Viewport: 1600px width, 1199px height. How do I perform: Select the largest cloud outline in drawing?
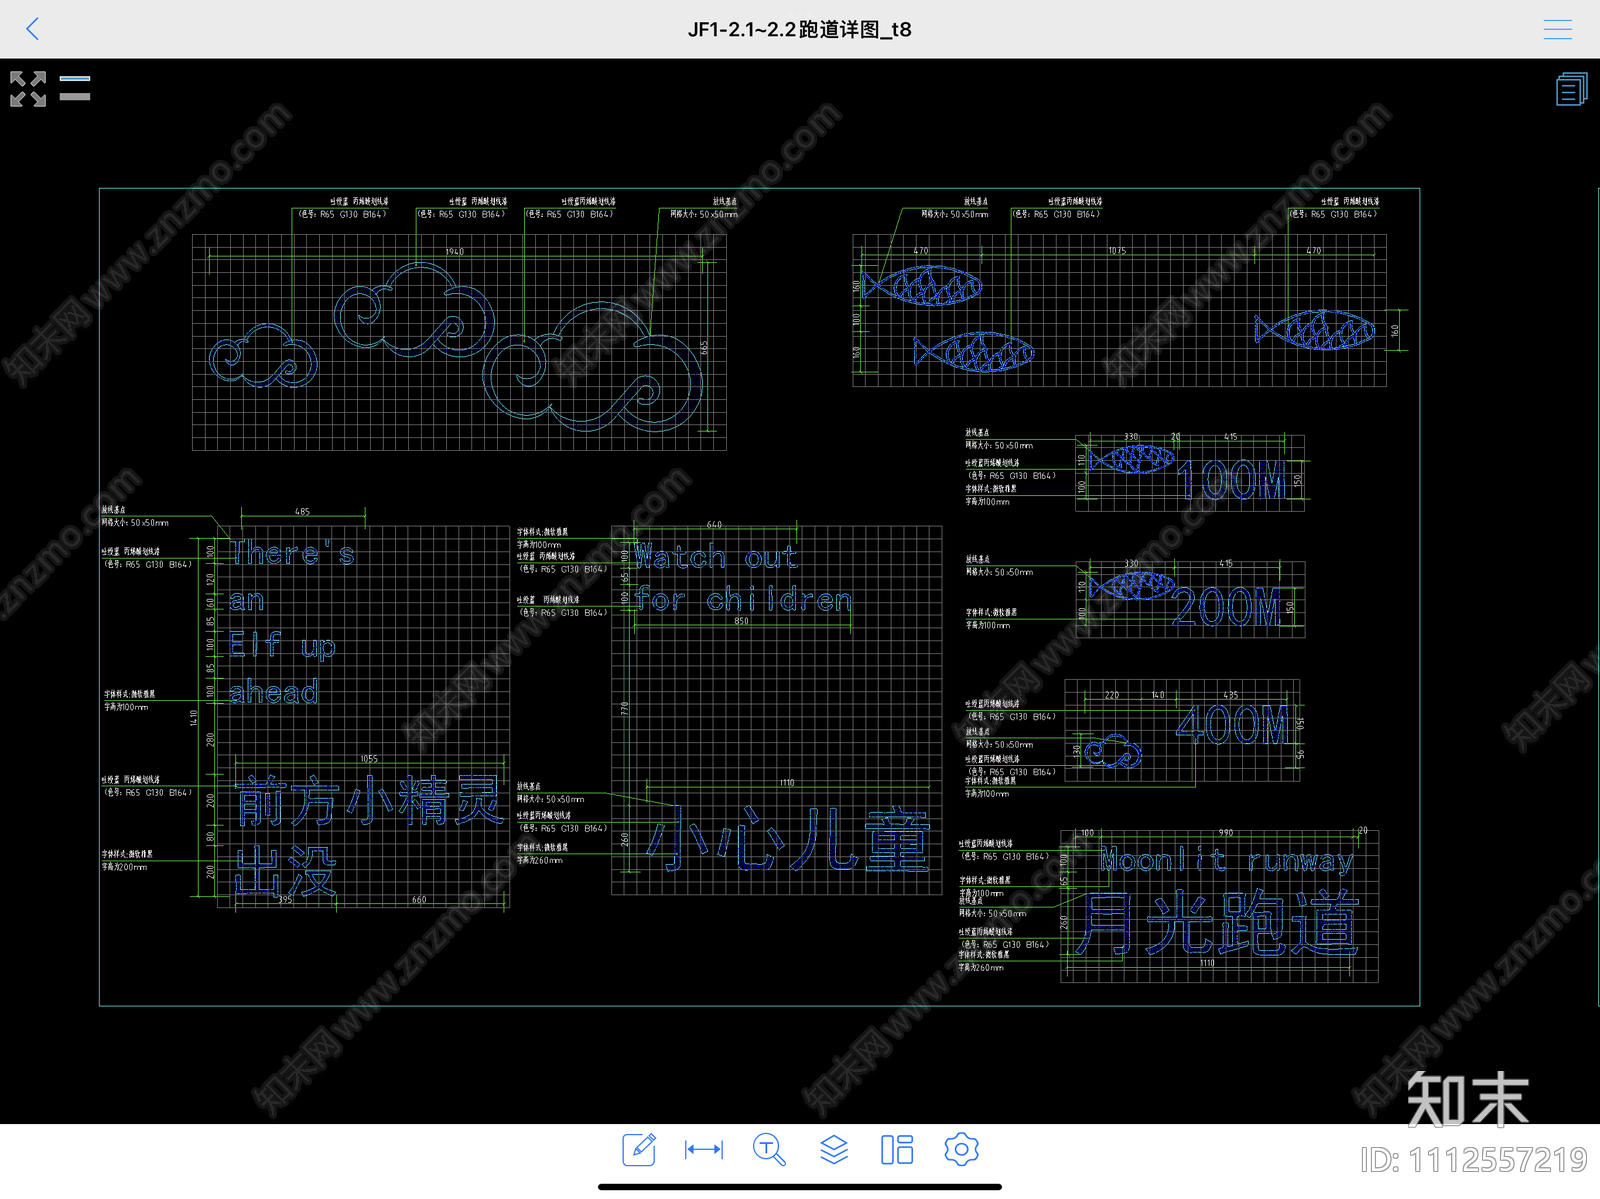(x=593, y=368)
